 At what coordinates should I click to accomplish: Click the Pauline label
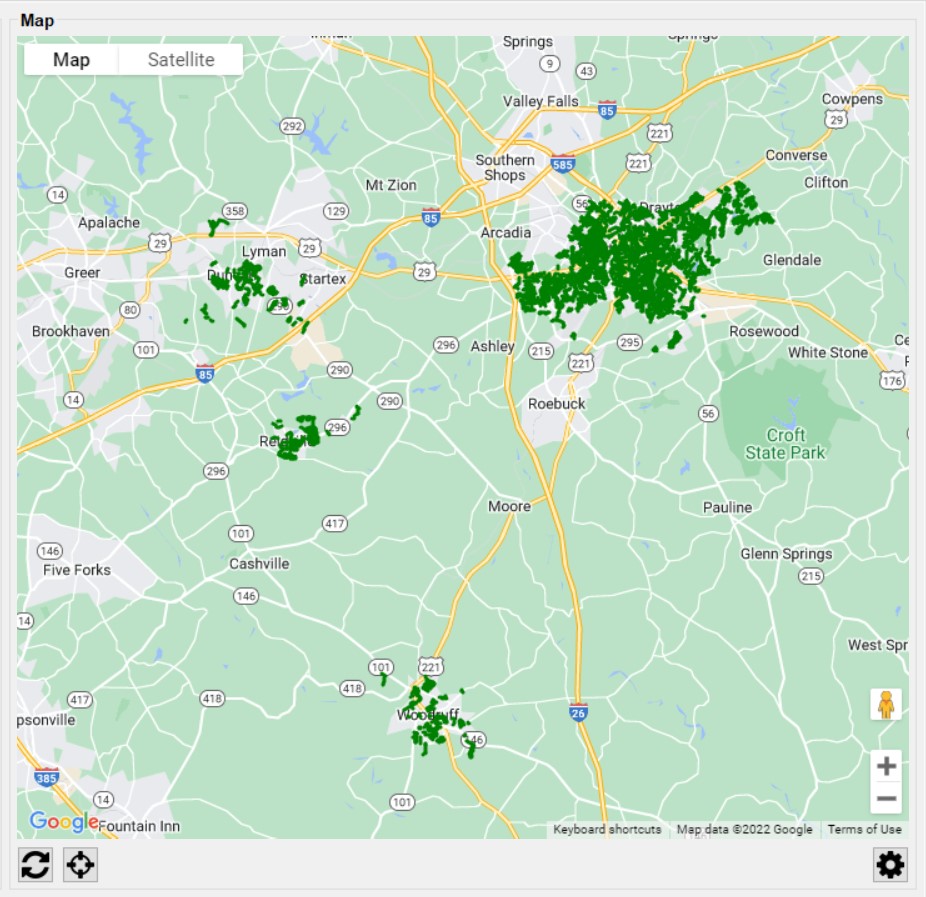tap(728, 508)
